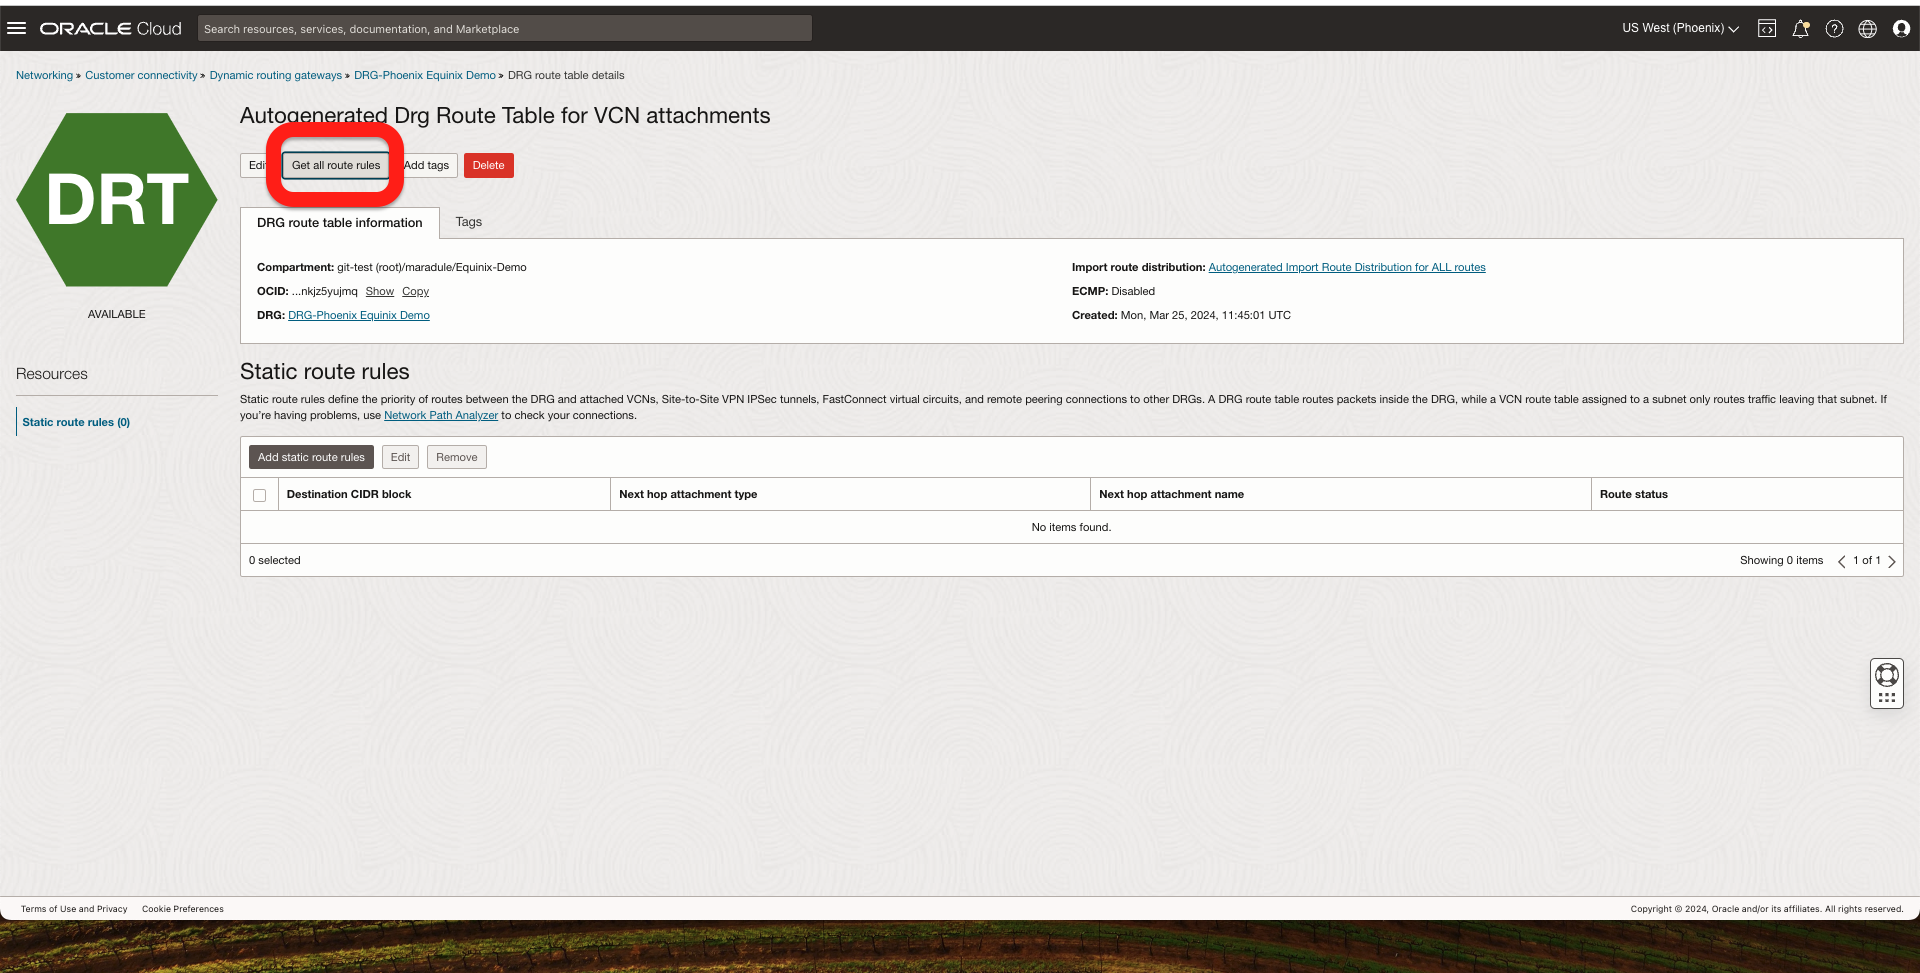Open the Network Path Analyzer link
Image resolution: width=1920 pixels, height=973 pixels.
click(x=440, y=416)
